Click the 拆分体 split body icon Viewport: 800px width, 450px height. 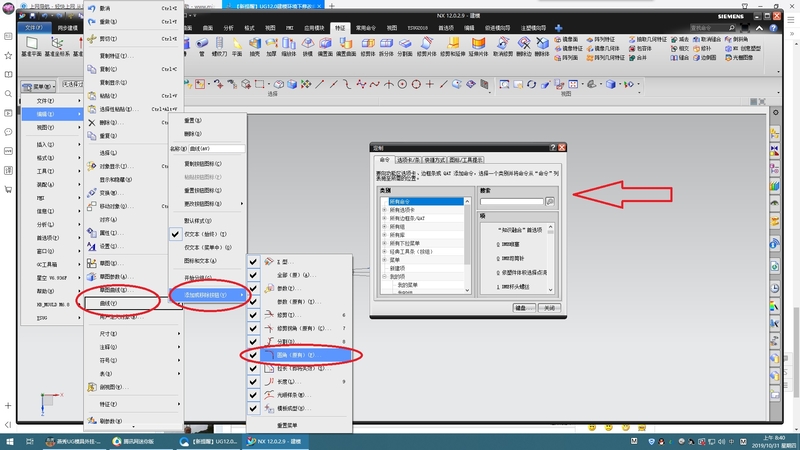click(386, 43)
